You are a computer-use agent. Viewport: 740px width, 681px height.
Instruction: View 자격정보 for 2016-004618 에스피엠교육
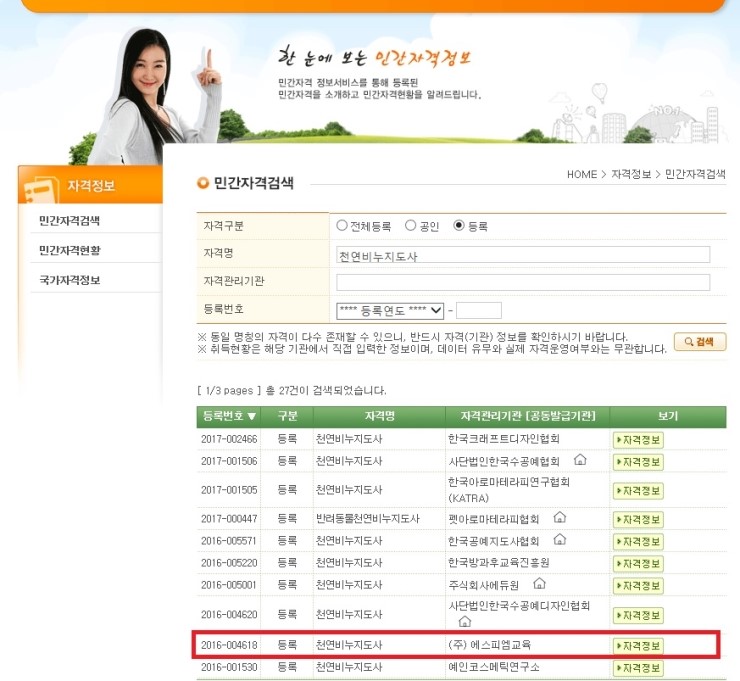(639, 646)
